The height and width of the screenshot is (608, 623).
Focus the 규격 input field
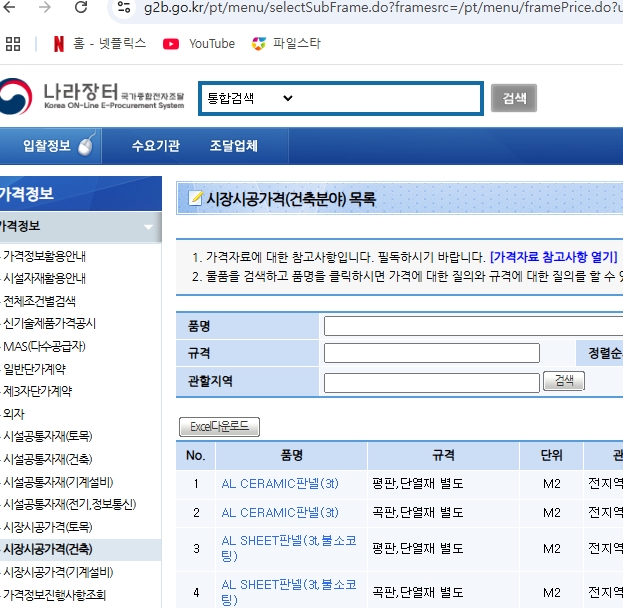click(432, 353)
